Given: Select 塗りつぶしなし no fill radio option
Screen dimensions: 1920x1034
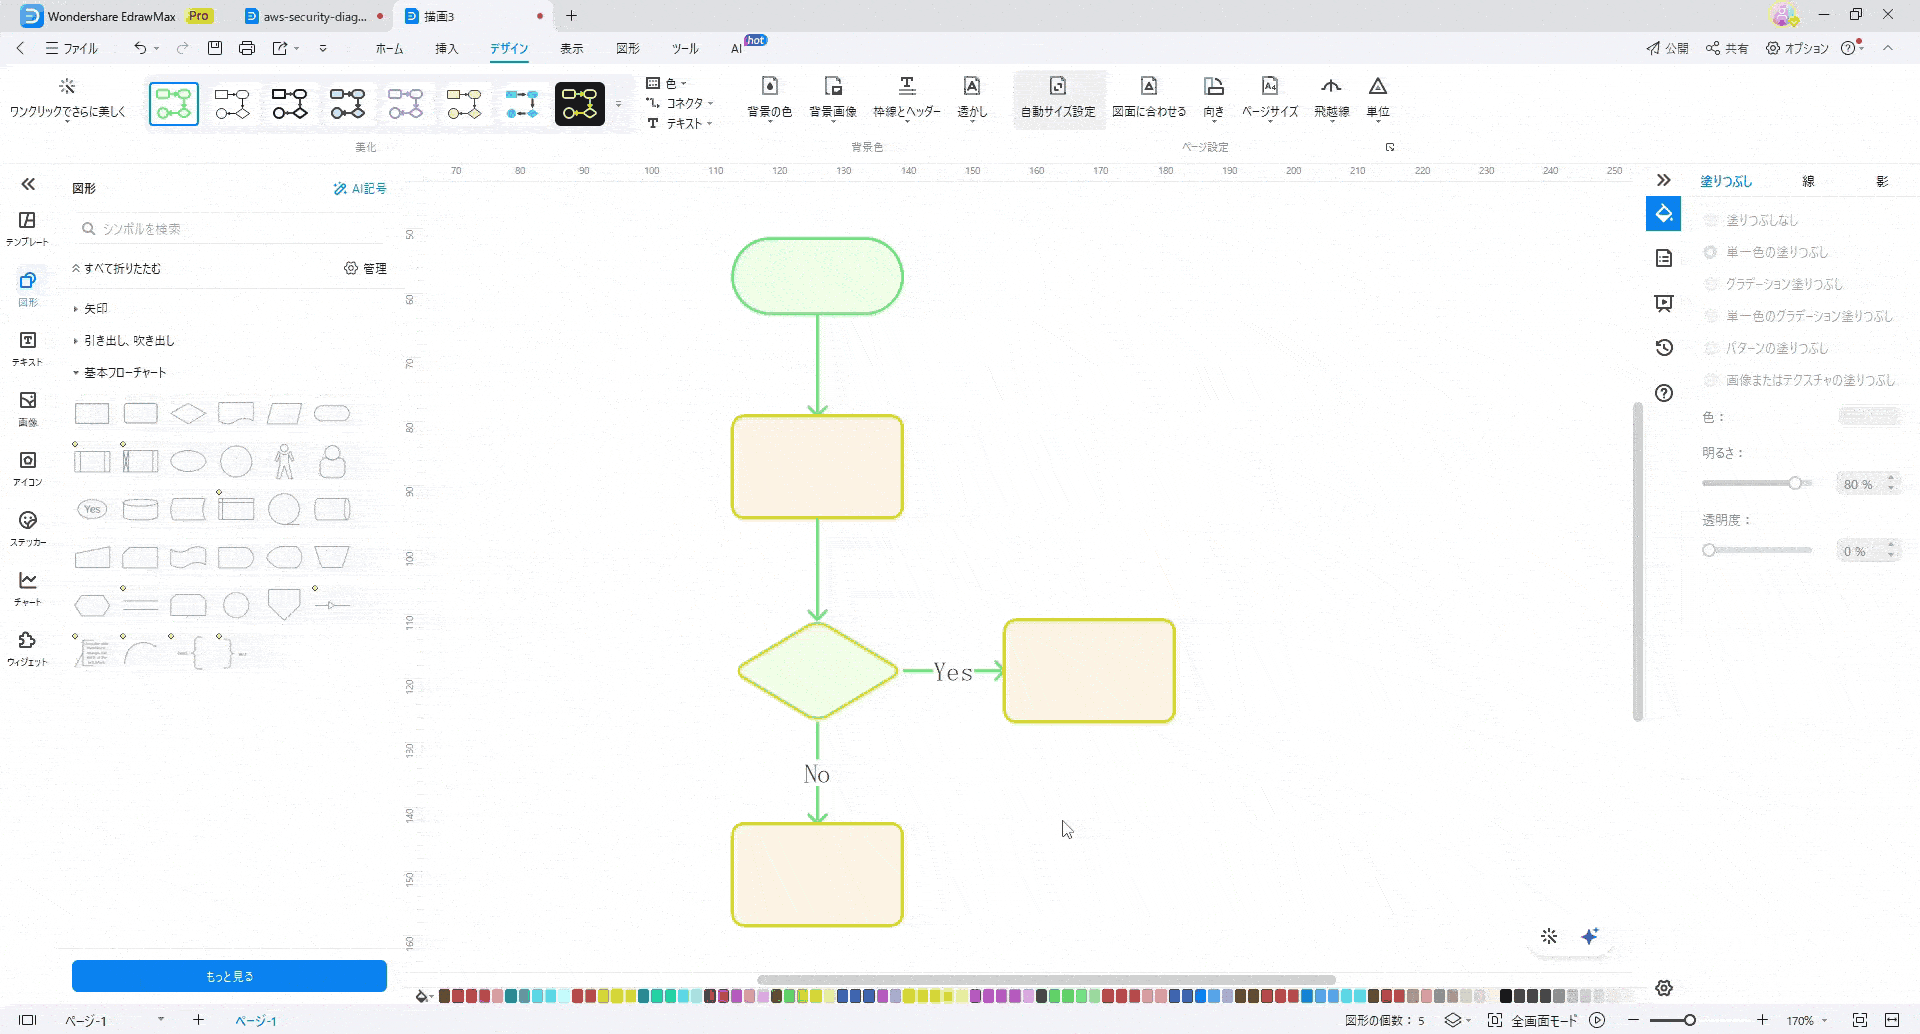Looking at the screenshot, I should coord(1711,220).
